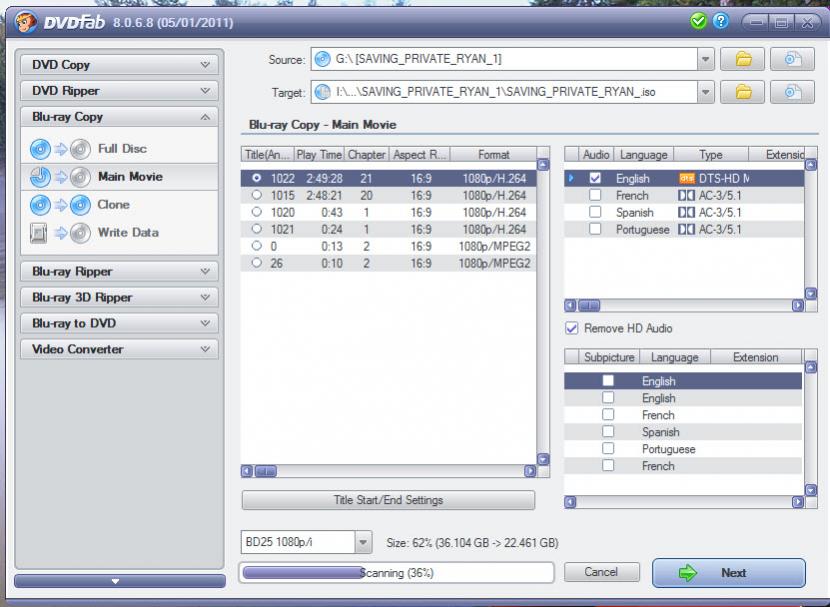
Task: Choose the Clone copy mode
Action: [x=113, y=205]
